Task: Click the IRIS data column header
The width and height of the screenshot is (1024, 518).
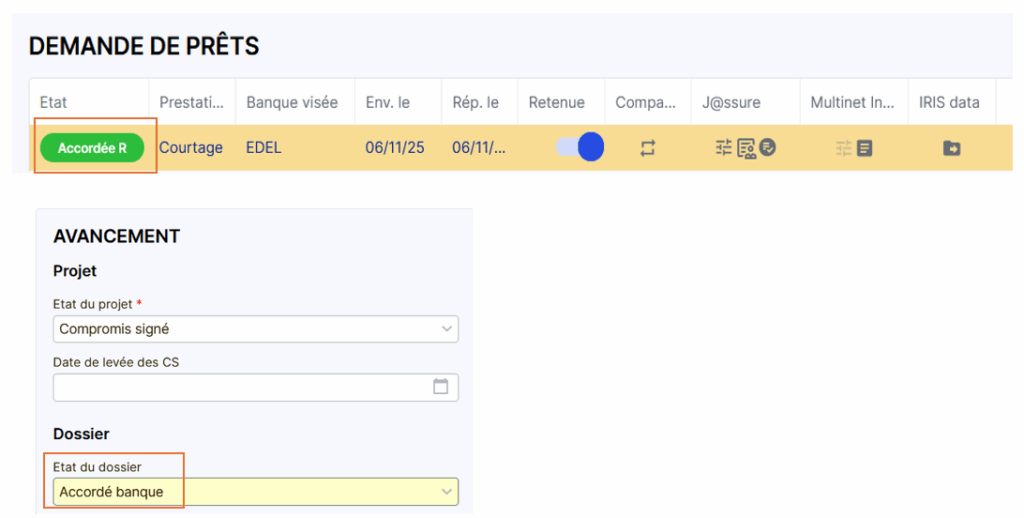Action: pyautogui.click(x=949, y=102)
